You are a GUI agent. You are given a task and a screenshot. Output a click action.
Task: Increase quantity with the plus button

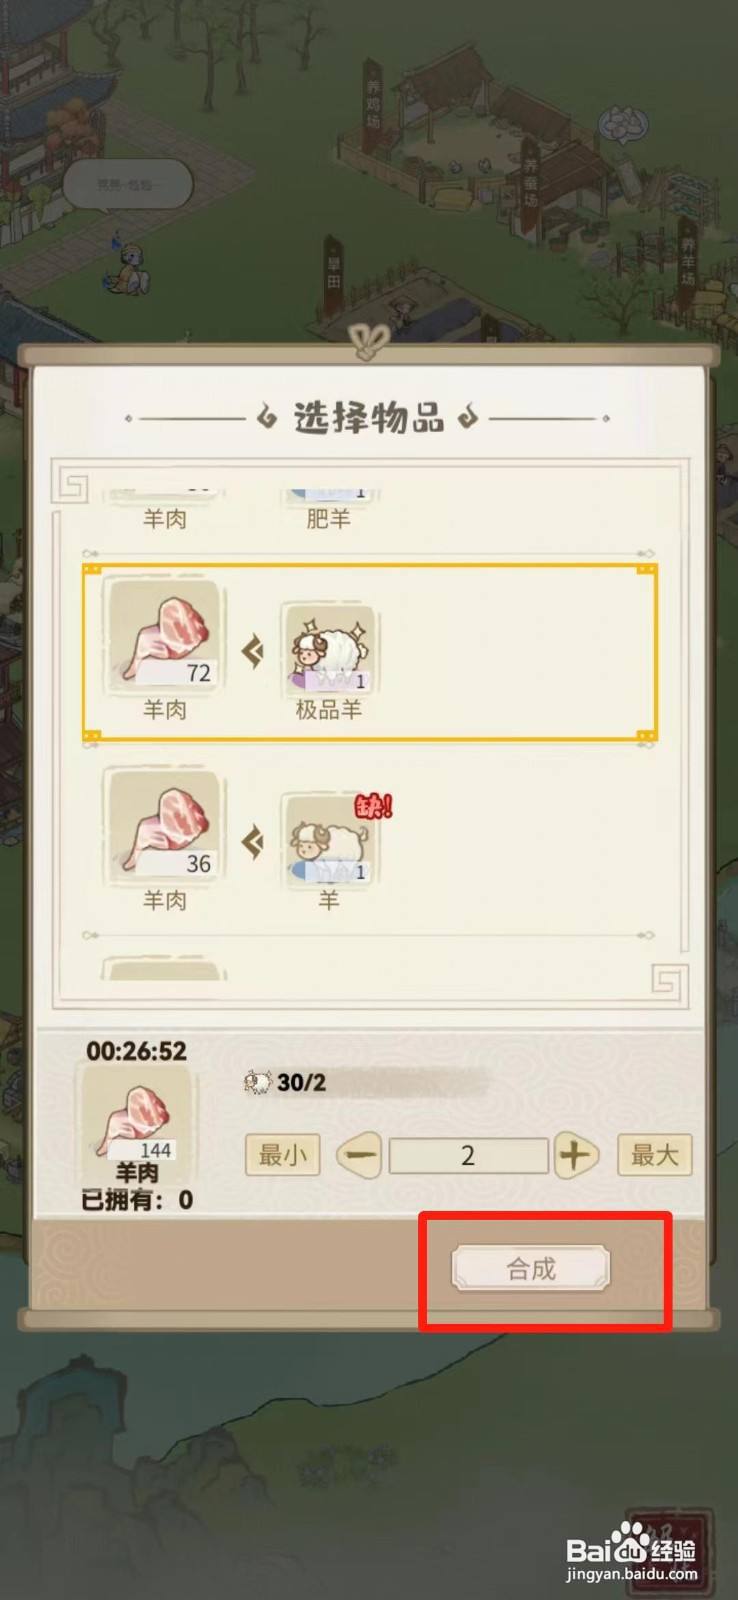575,1155
